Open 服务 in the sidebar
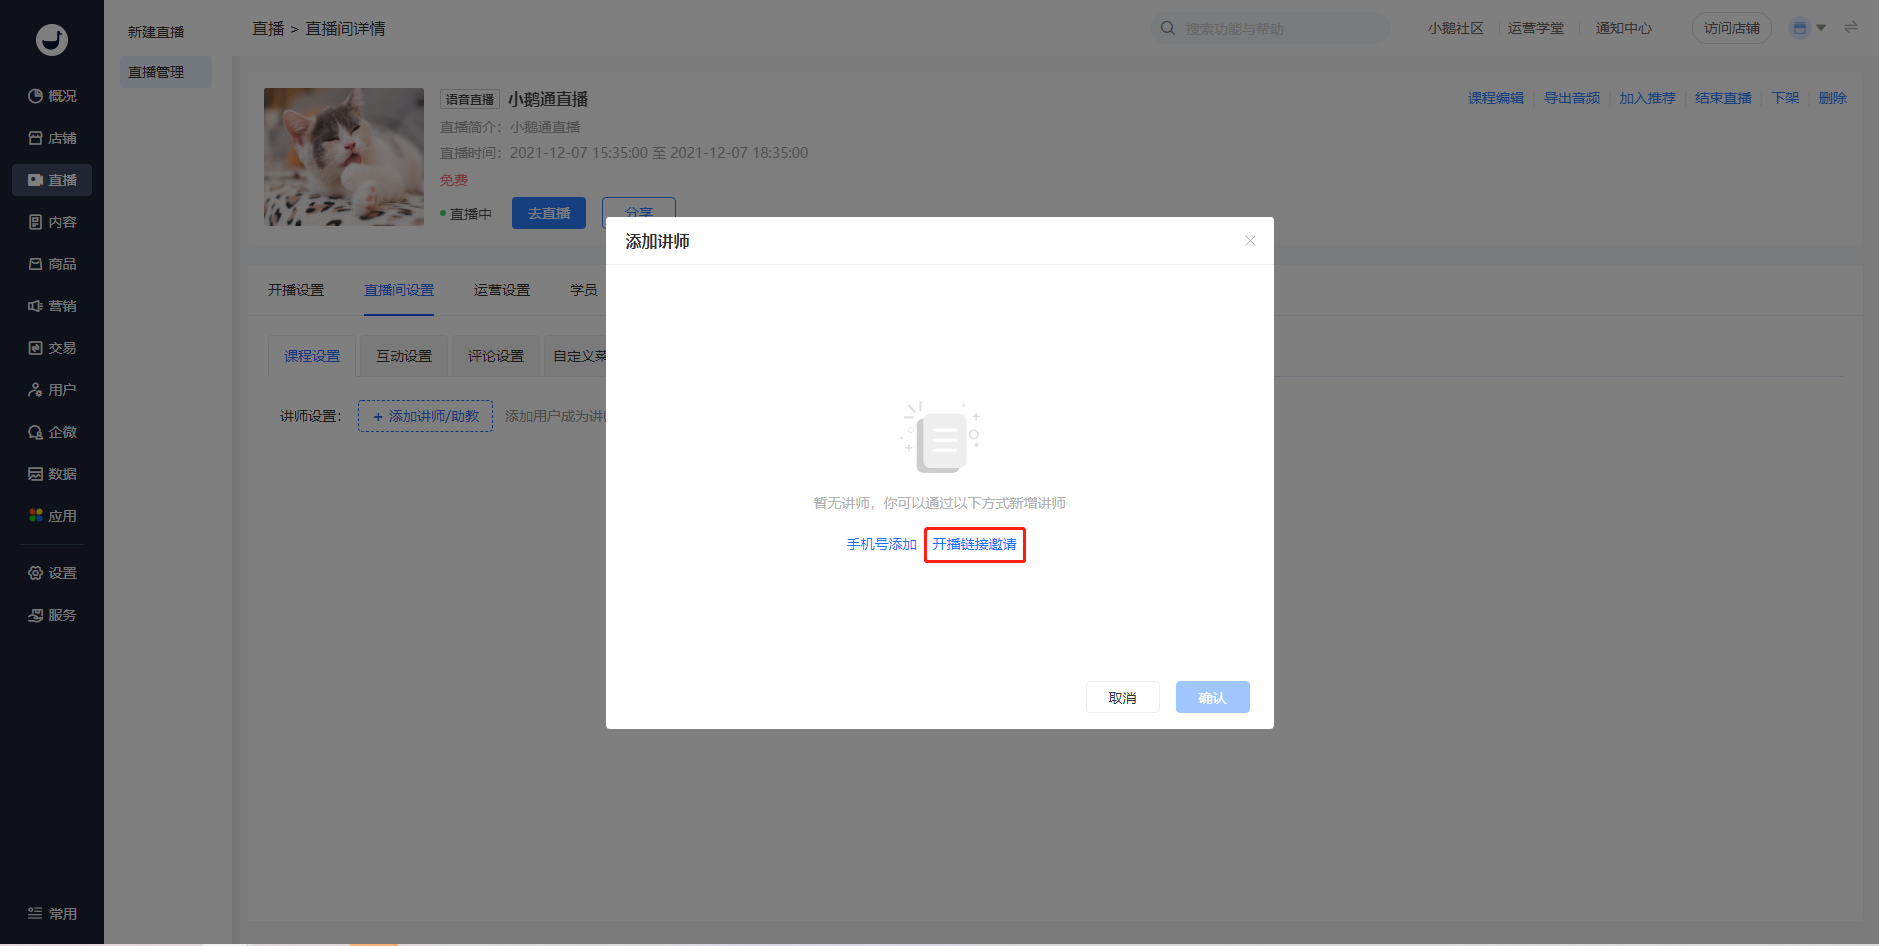Screen dimensions: 1879x946 [x=52, y=615]
